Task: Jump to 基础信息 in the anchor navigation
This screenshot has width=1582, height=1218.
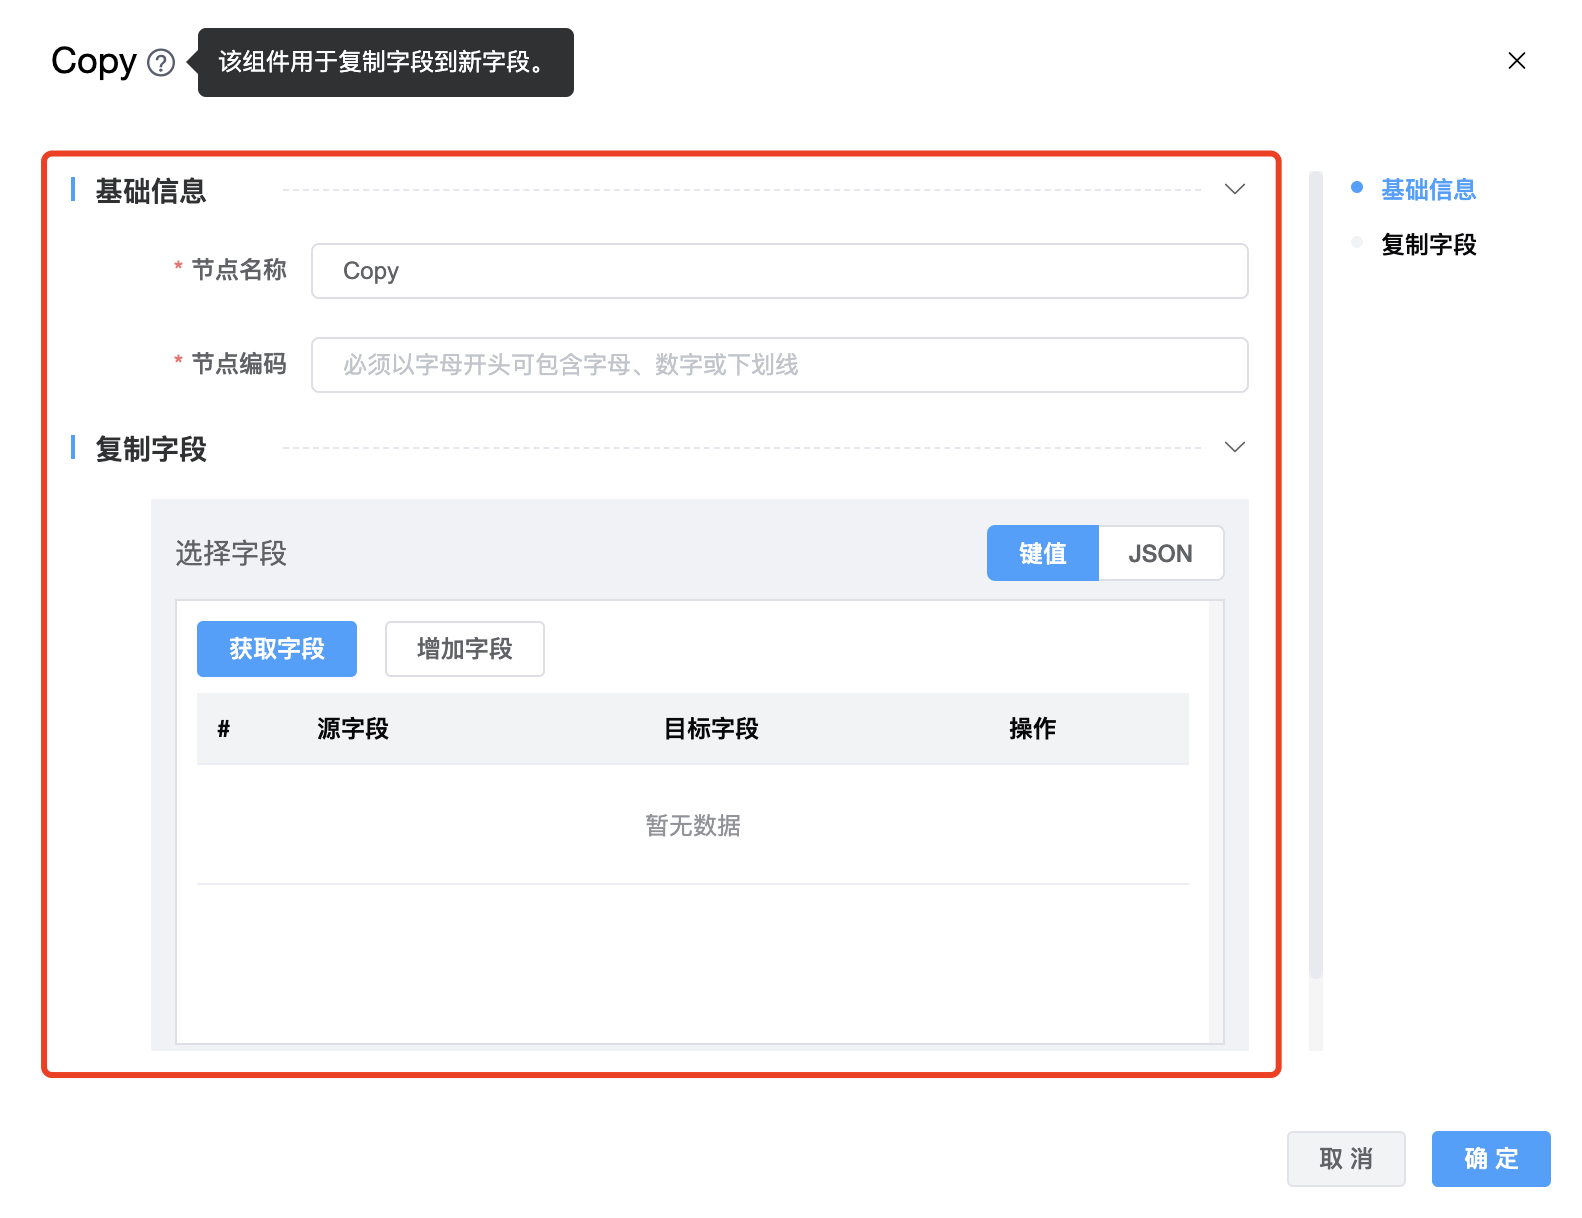Action: pyautogui.click(x=1428, y=189)
